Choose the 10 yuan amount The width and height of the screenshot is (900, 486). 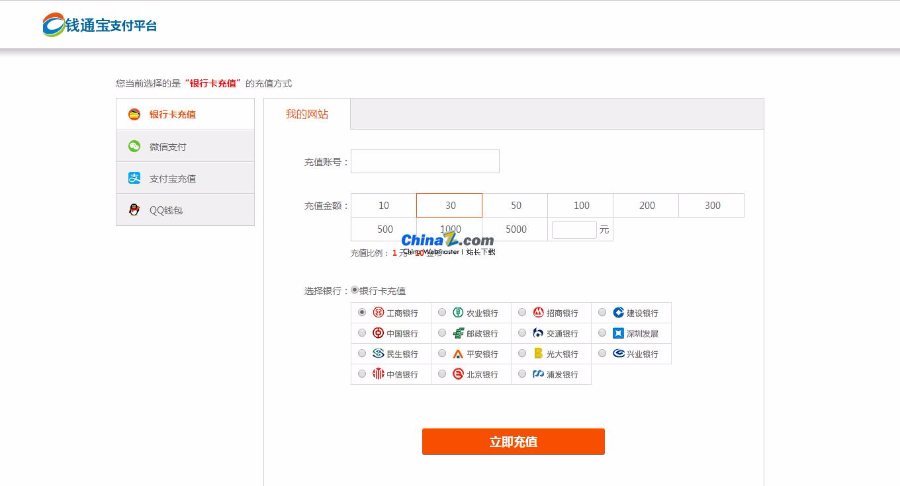[x=383, y=205]
